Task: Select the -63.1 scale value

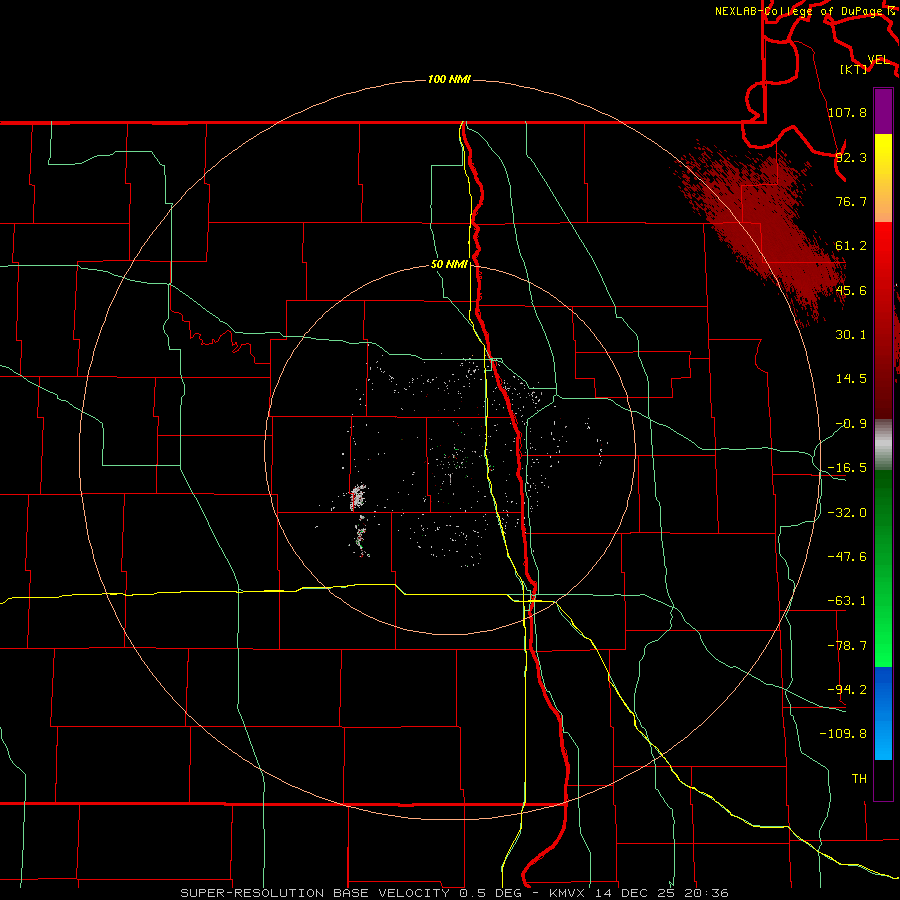Action: (847, 601)
